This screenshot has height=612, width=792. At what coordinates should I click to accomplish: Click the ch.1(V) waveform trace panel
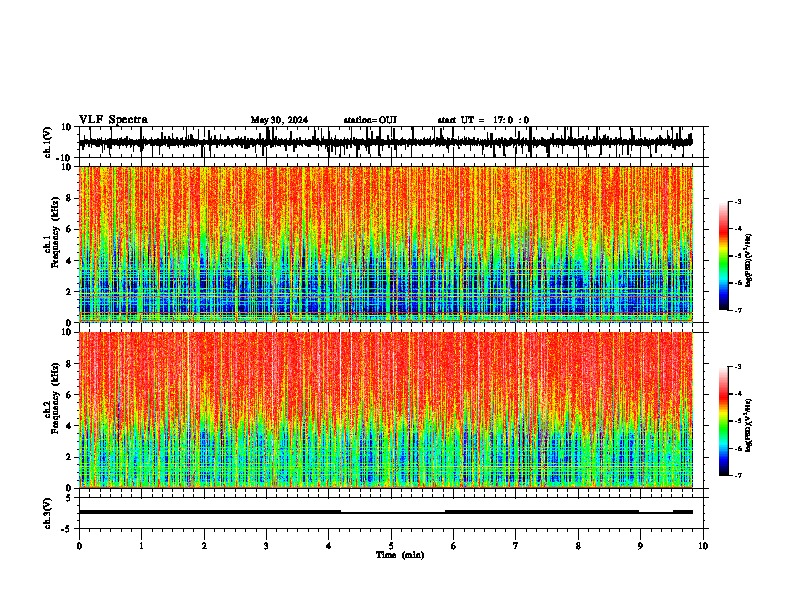391,142
